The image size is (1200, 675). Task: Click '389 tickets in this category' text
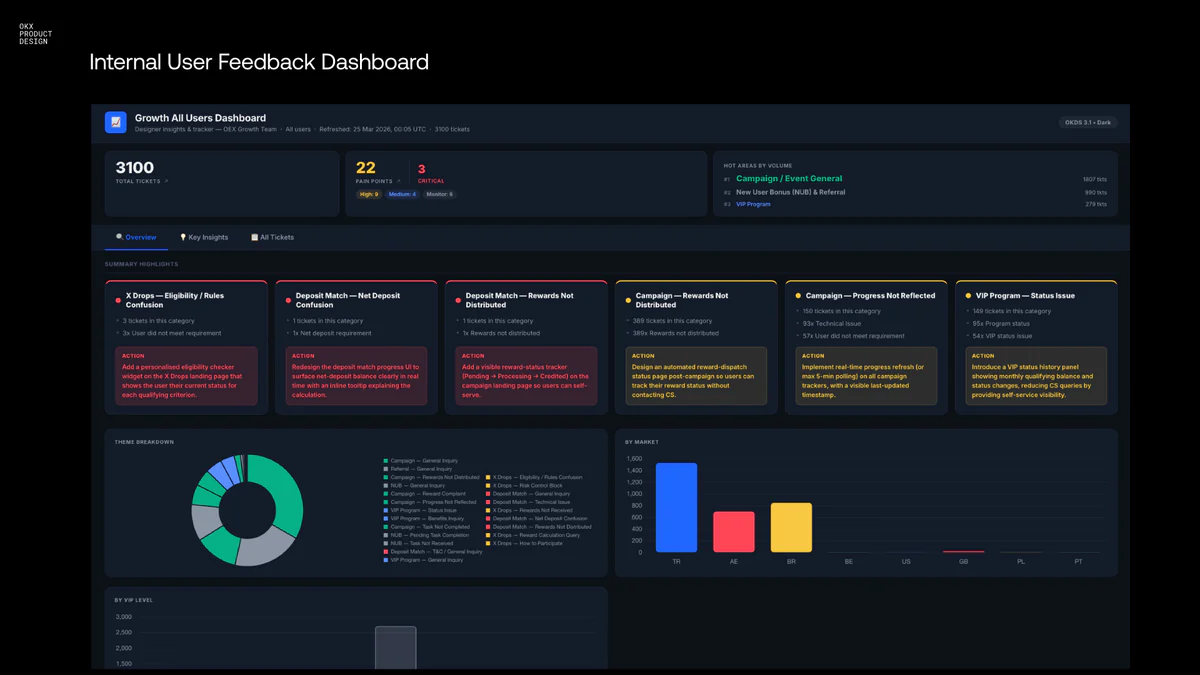point(672,321)
